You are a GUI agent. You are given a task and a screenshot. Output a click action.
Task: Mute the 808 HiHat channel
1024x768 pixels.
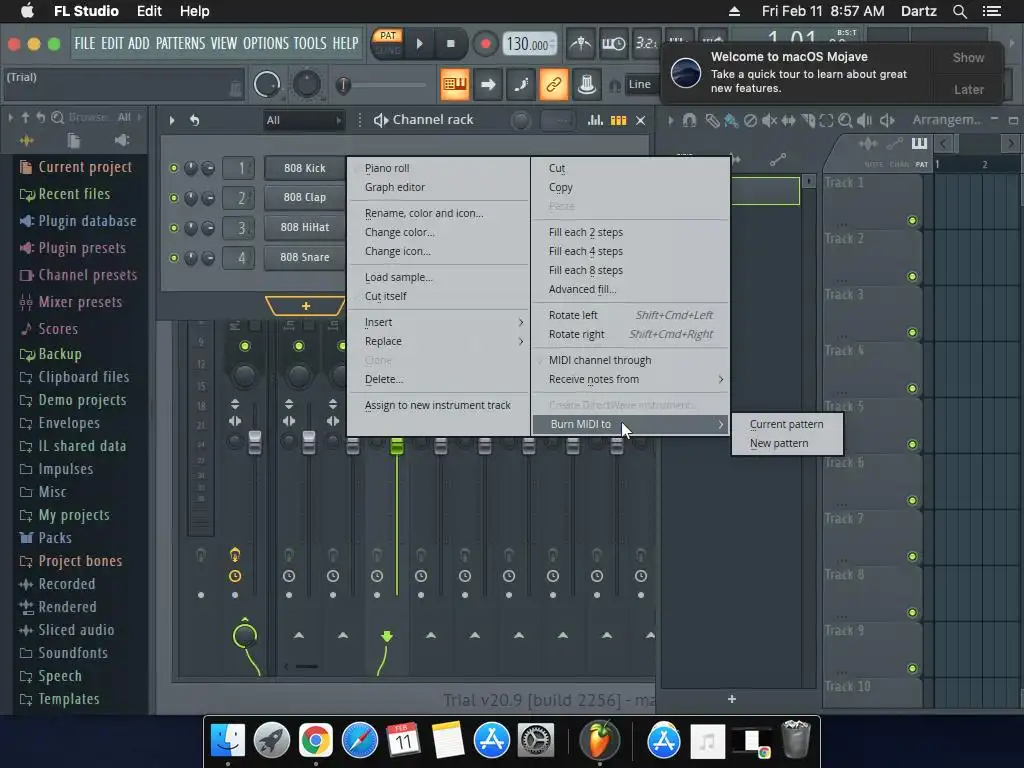[x=174, y=228]
